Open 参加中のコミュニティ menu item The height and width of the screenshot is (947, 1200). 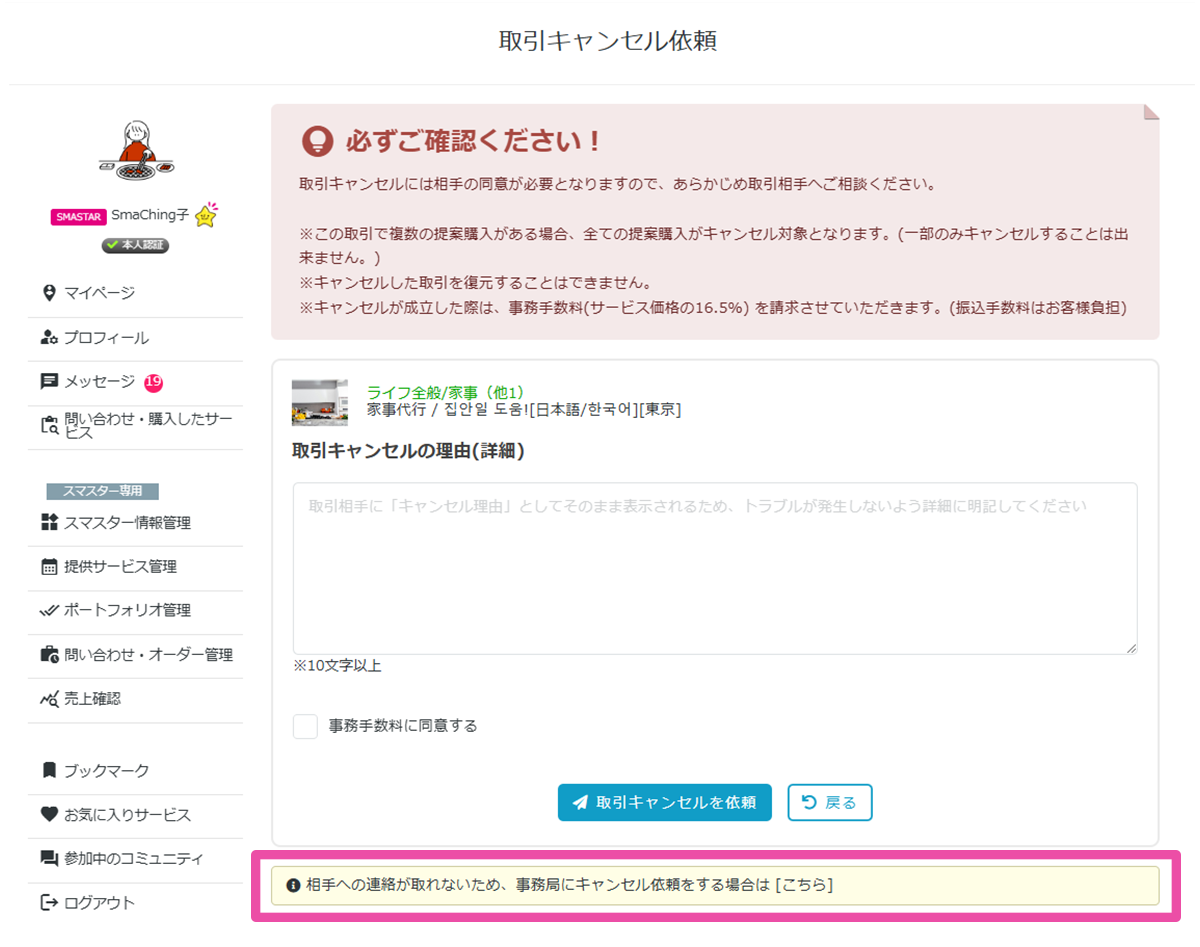pos(133,859)
